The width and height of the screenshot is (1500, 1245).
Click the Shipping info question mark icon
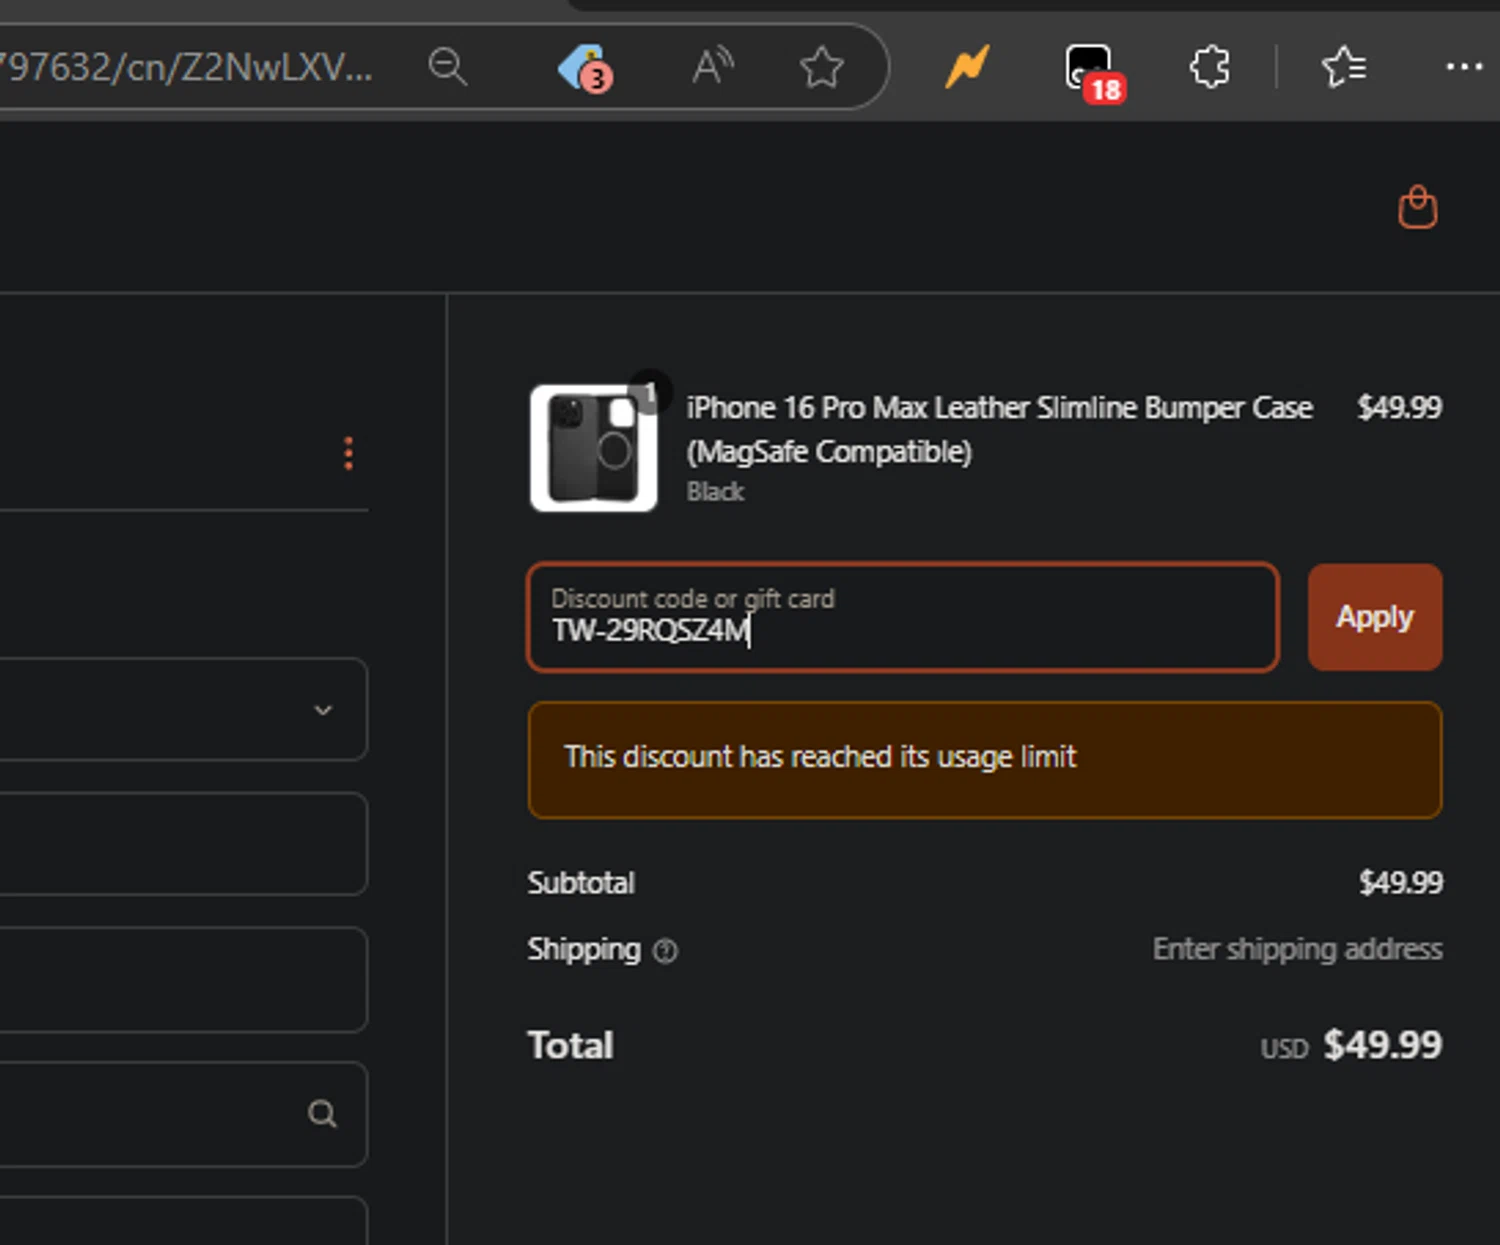point(665,951)
